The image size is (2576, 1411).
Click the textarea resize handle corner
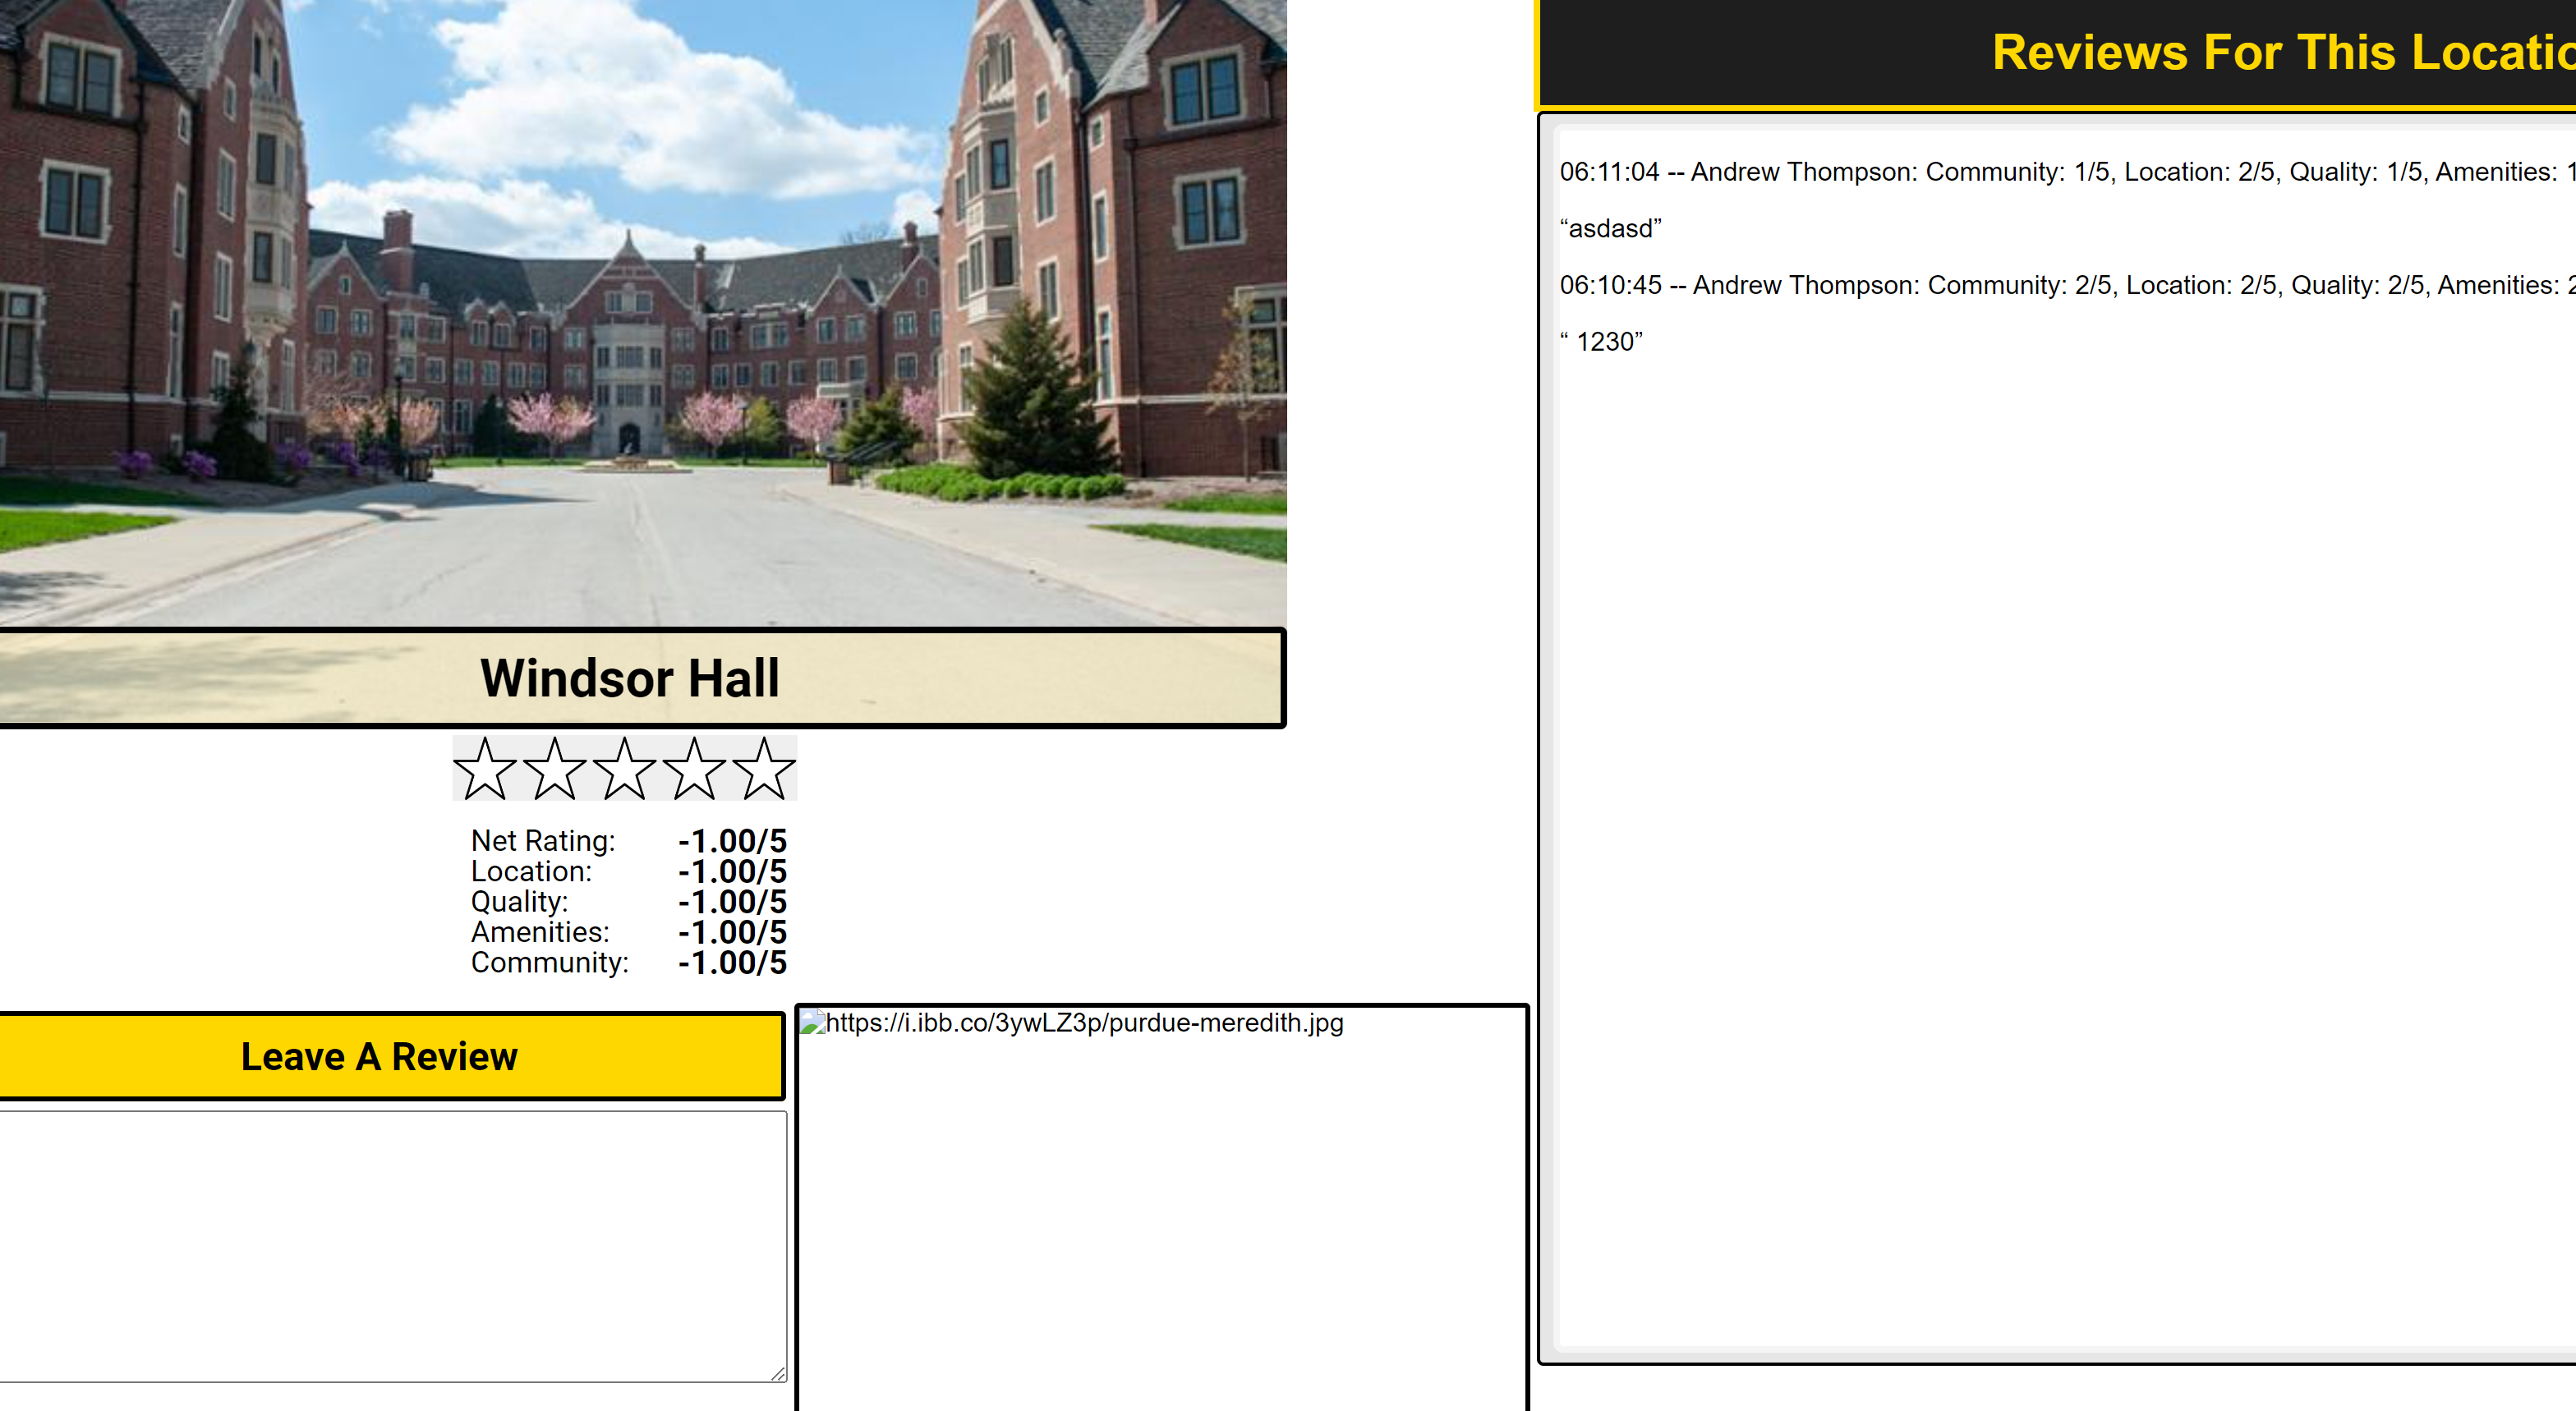(x=779, y=1375)
